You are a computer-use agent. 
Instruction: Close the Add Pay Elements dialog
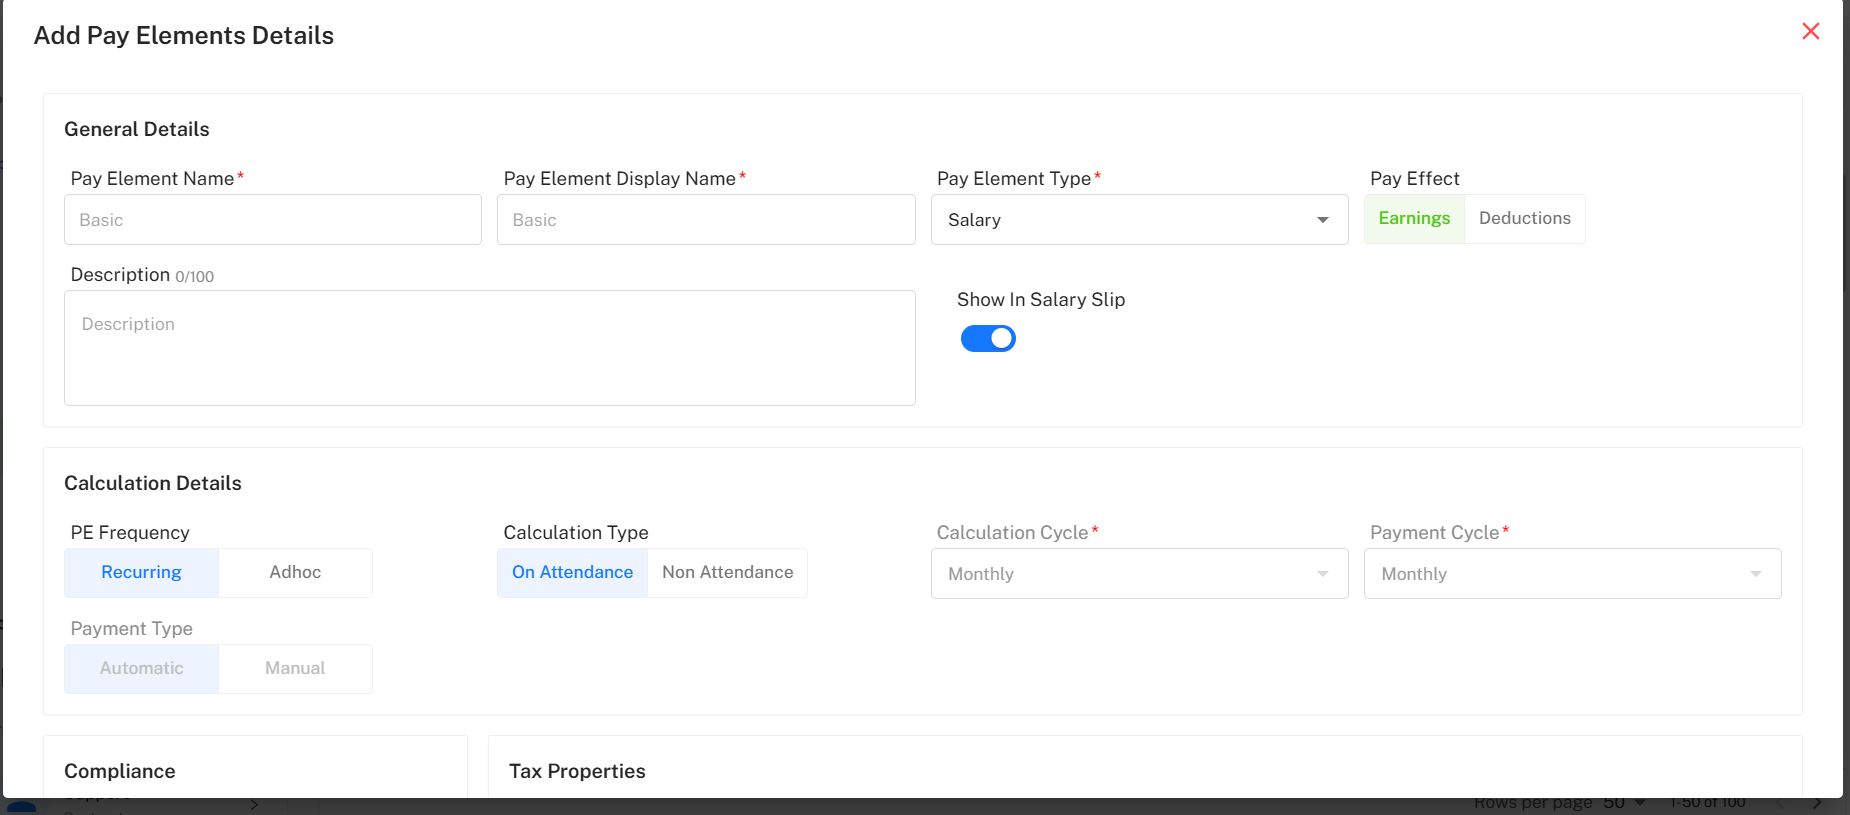pos(1810,31)
